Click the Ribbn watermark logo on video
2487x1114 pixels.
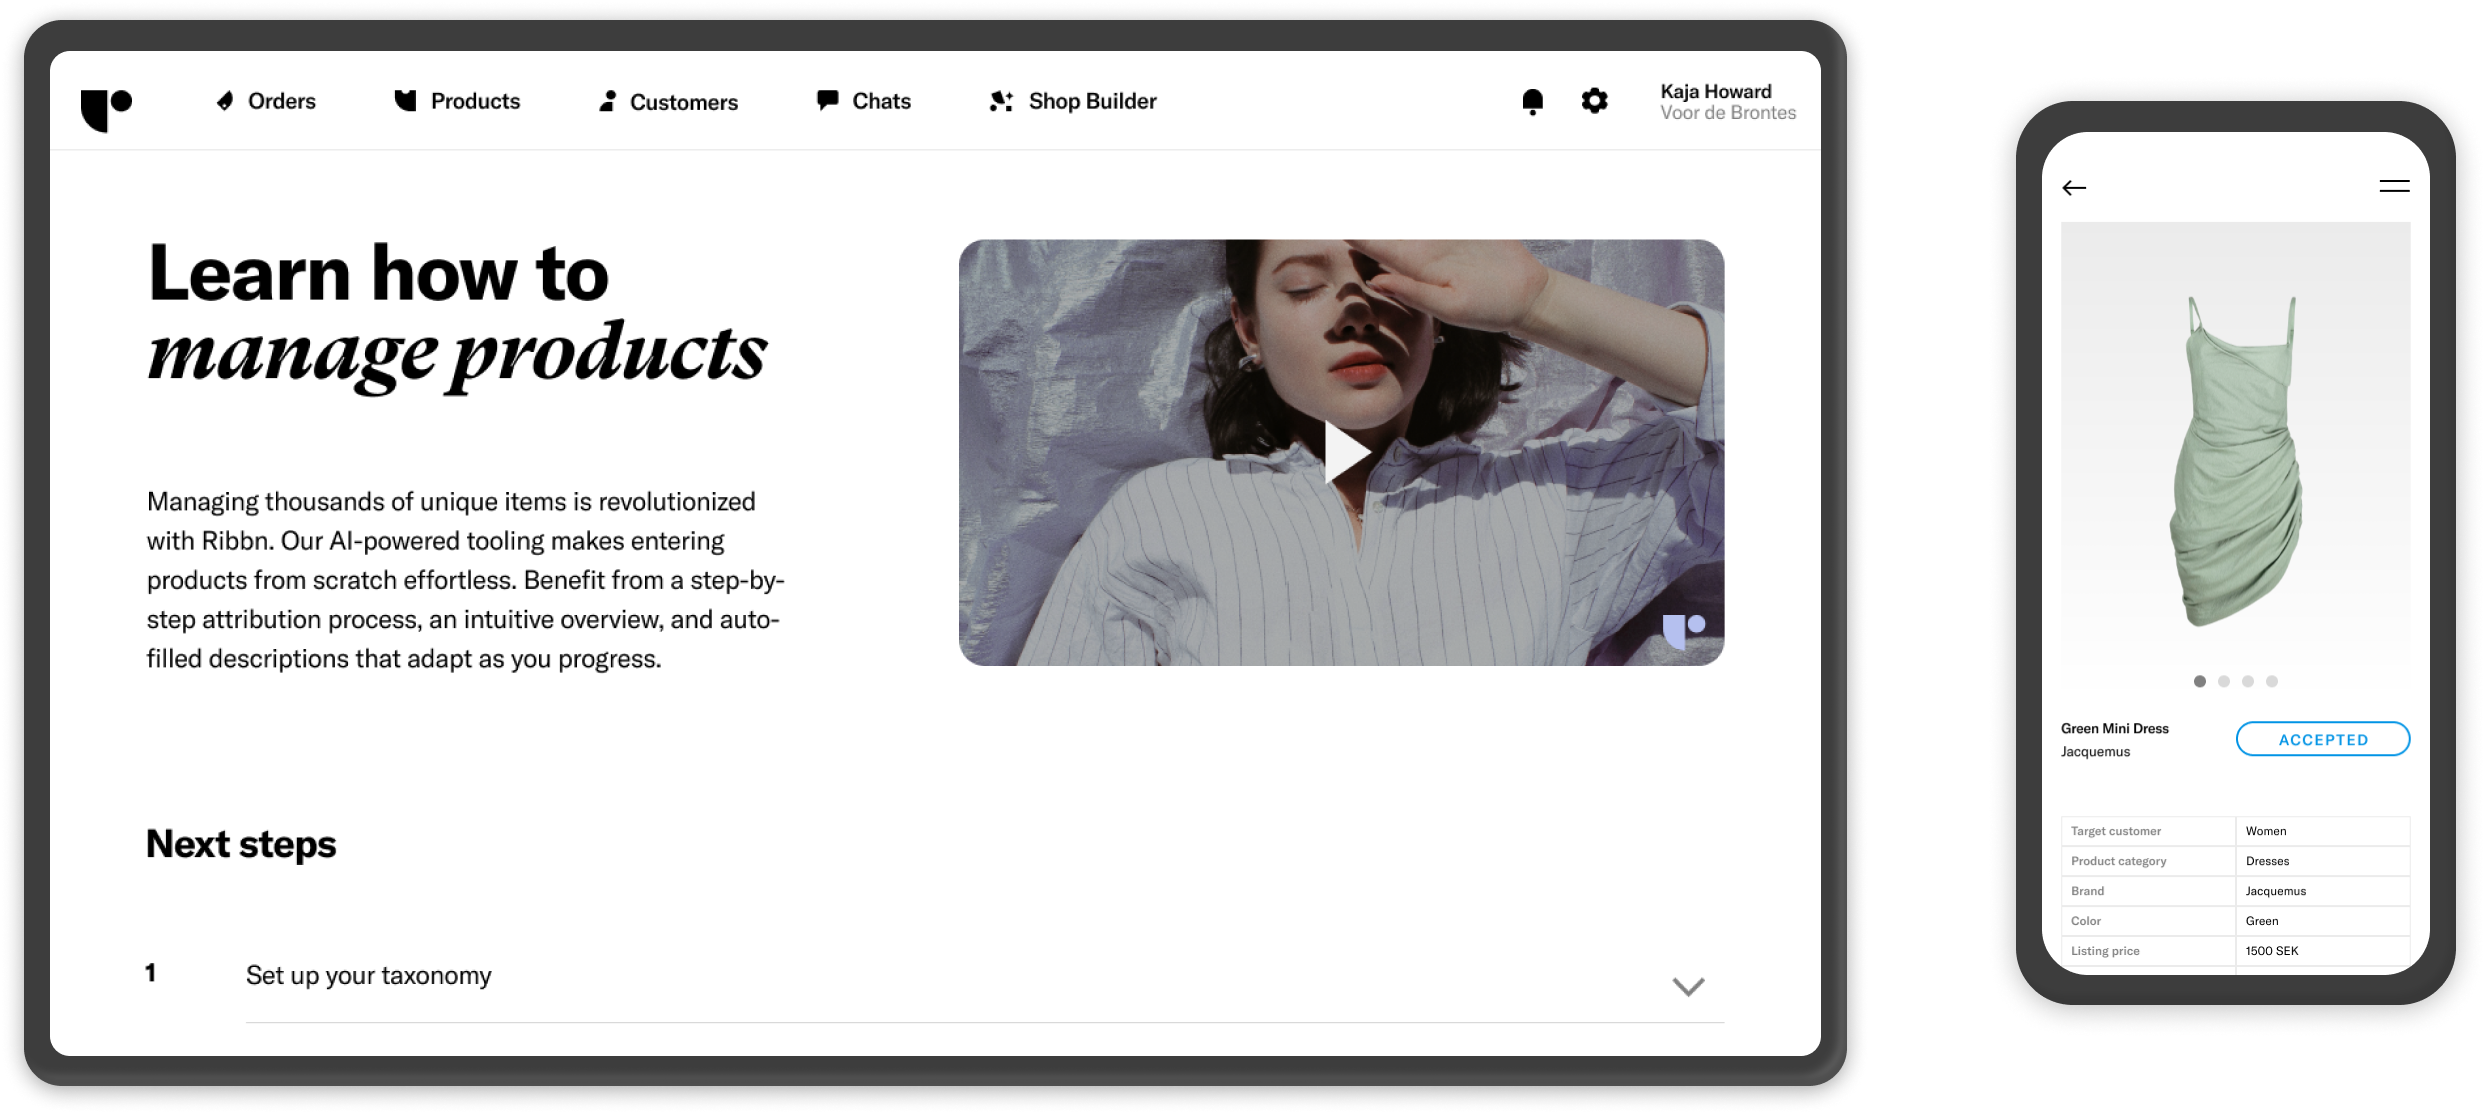point(1683,631)
